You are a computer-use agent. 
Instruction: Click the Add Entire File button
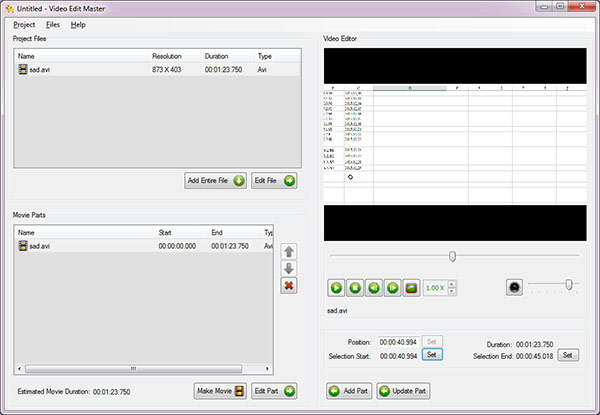click(215, 181)
